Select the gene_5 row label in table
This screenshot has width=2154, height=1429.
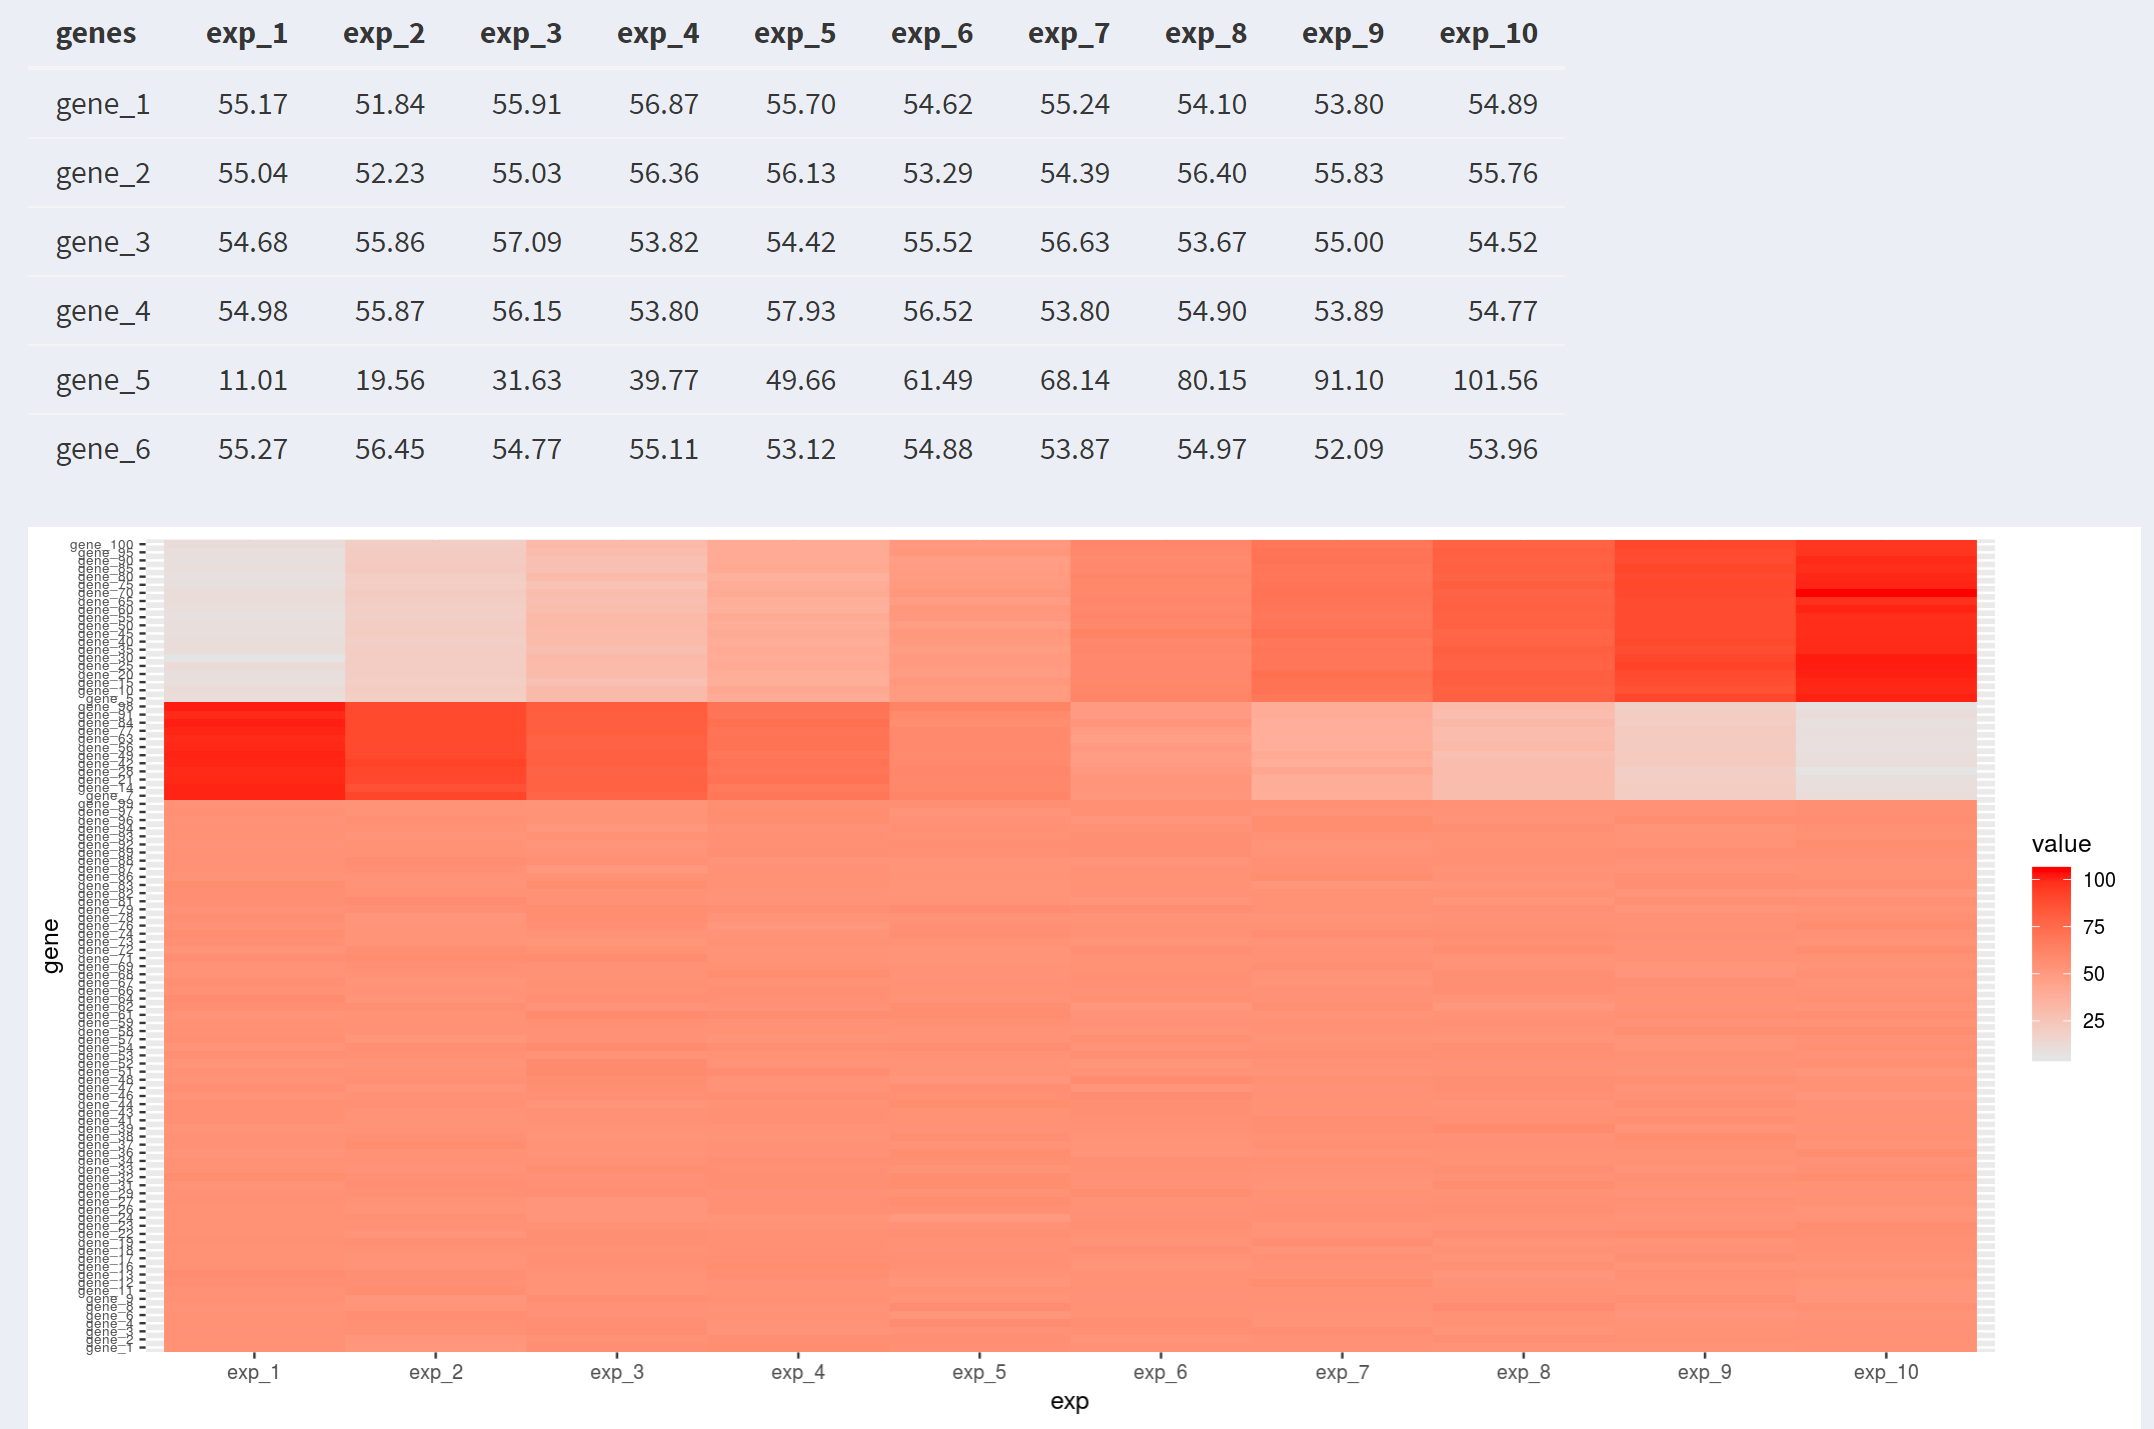(x=102, y=380)
